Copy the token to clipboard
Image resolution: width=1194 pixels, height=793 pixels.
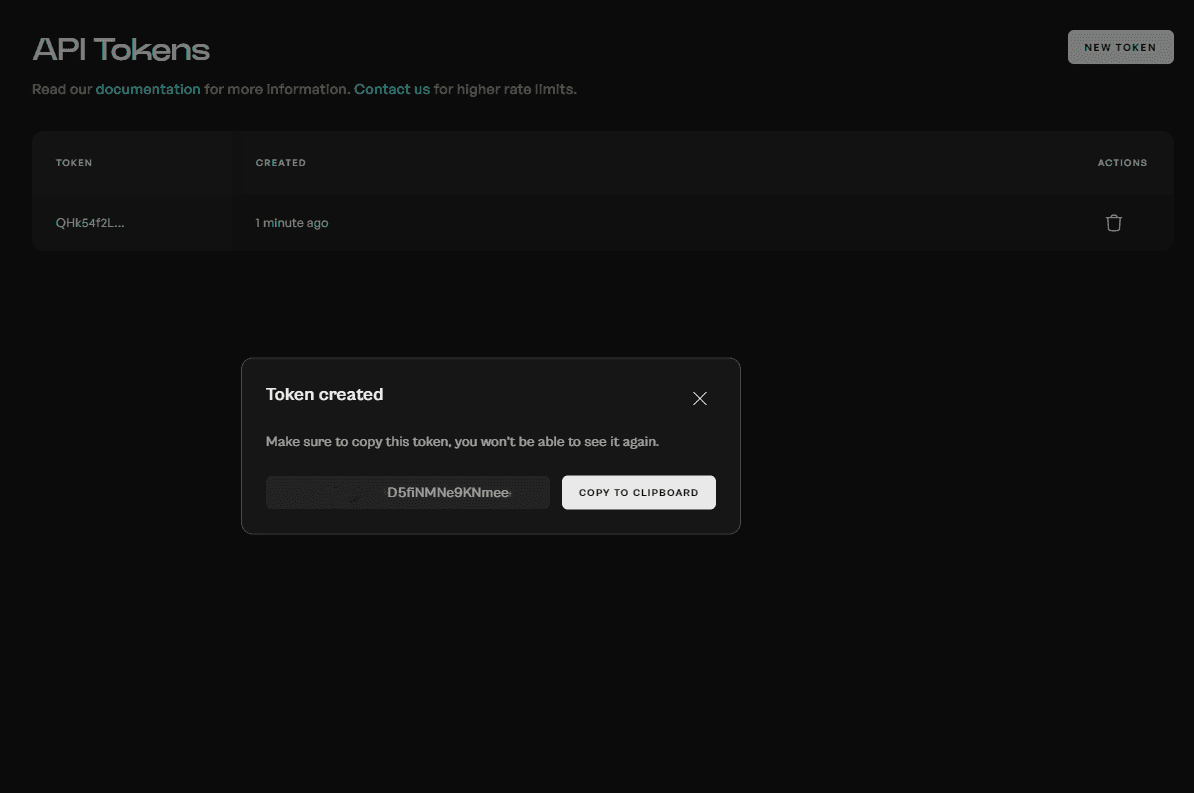[638, 492]
